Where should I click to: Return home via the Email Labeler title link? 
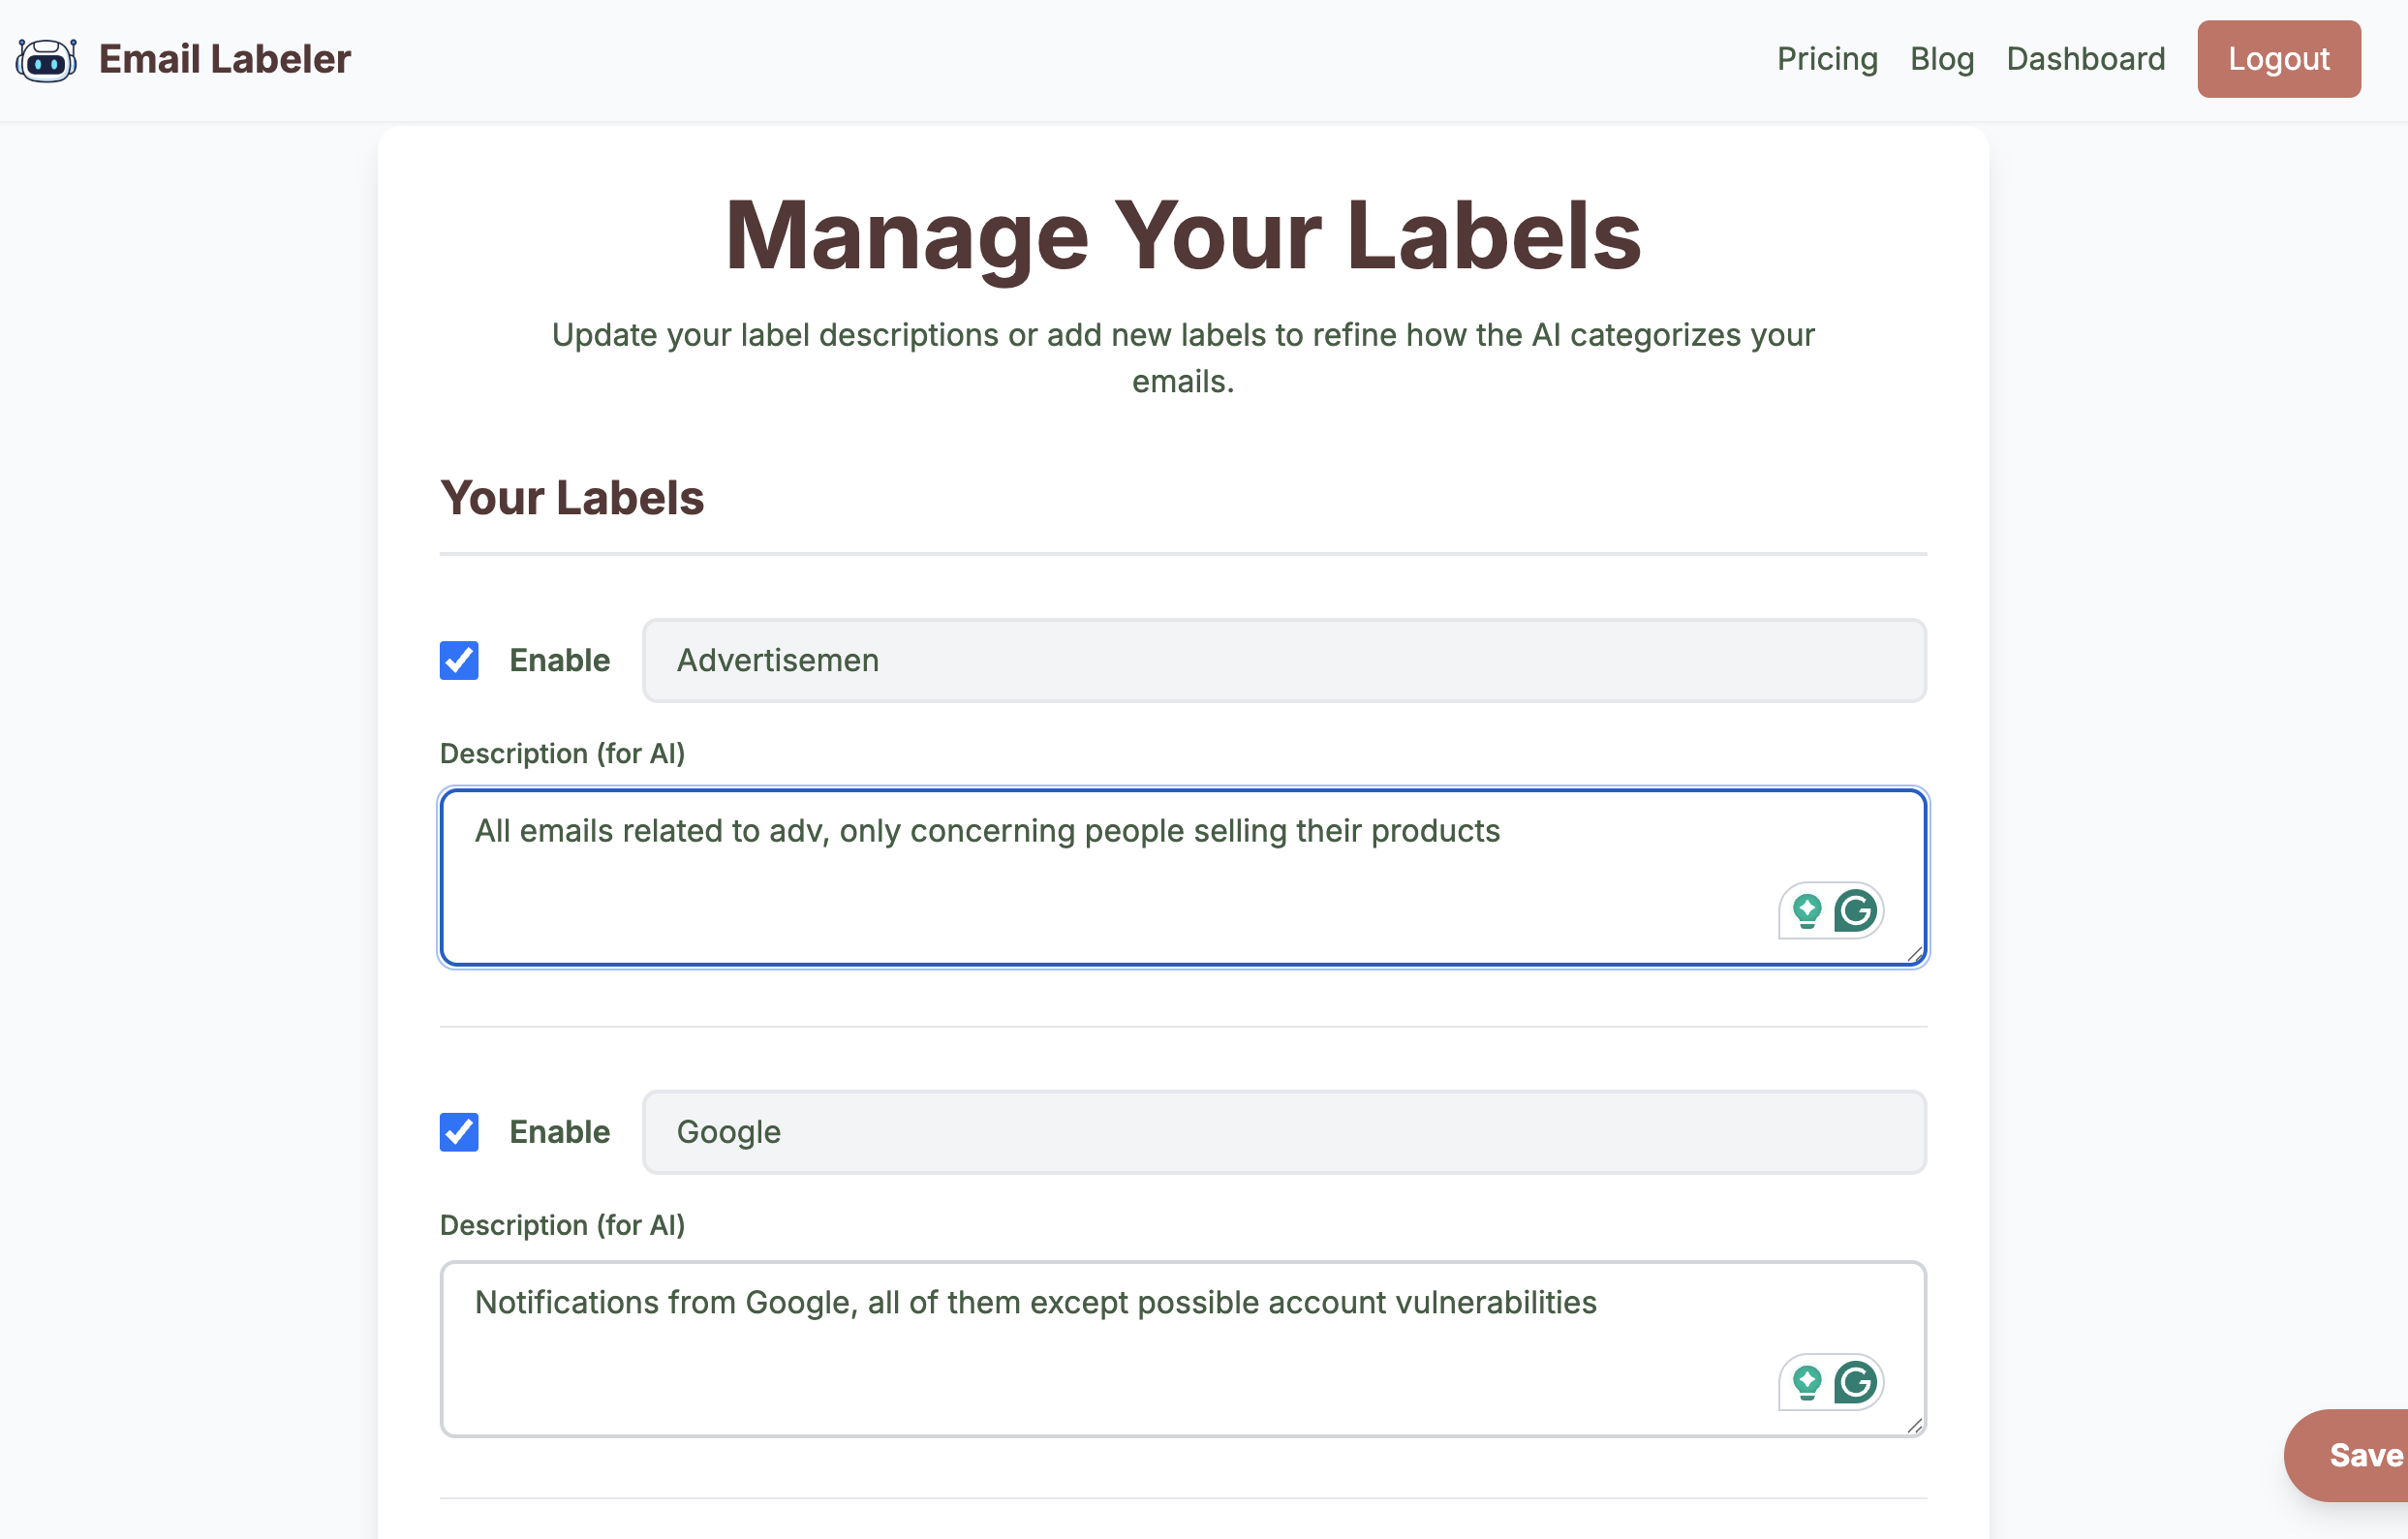(224, 59)
